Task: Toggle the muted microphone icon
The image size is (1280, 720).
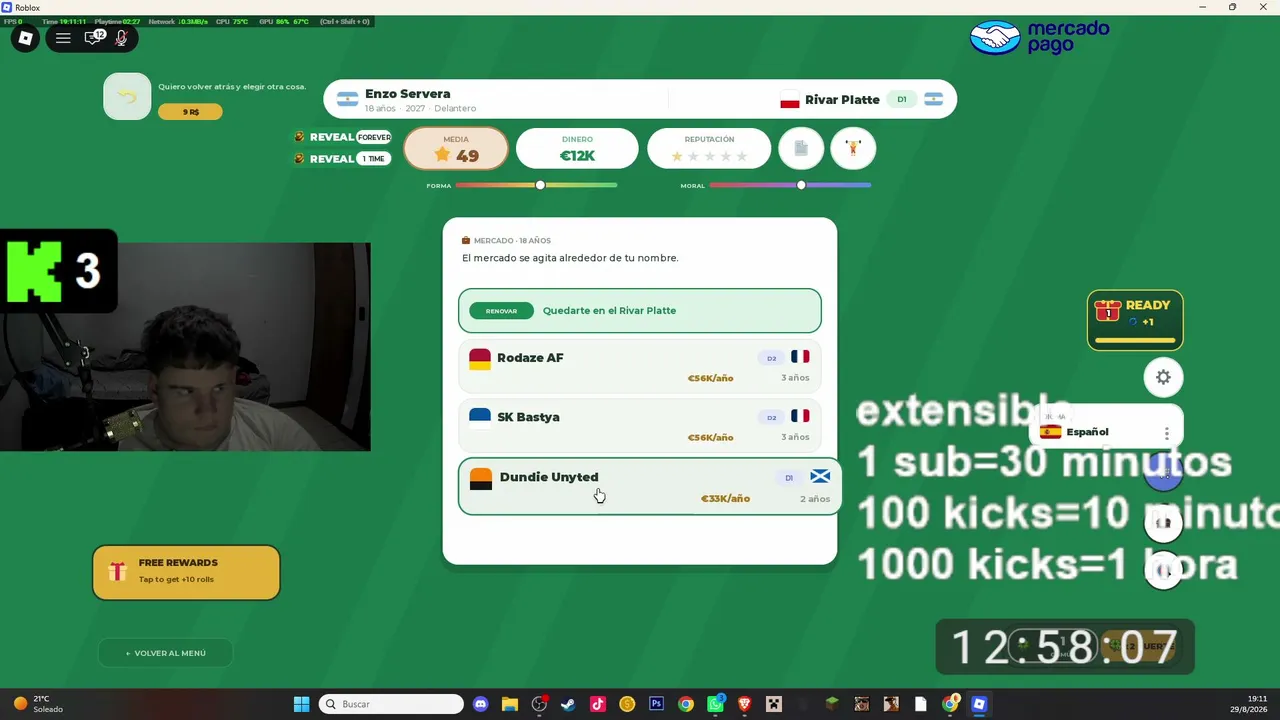Action: coord(122,38)
